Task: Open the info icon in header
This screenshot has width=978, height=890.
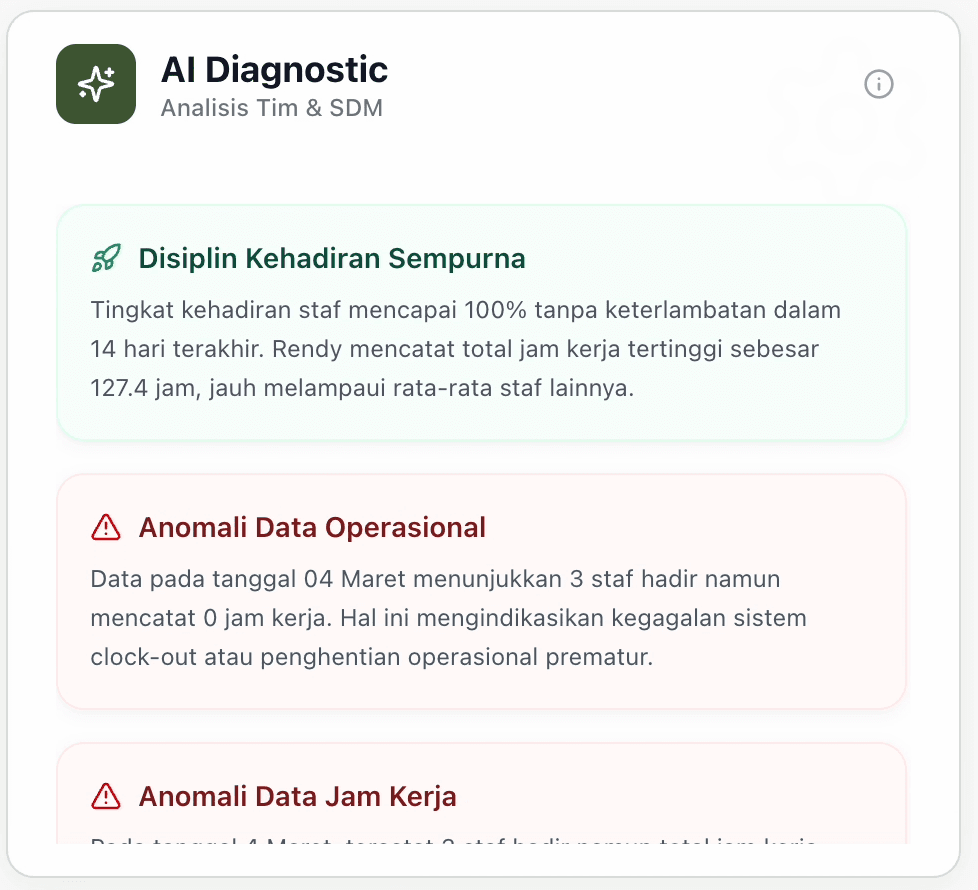Action: [x=878, y=84]
